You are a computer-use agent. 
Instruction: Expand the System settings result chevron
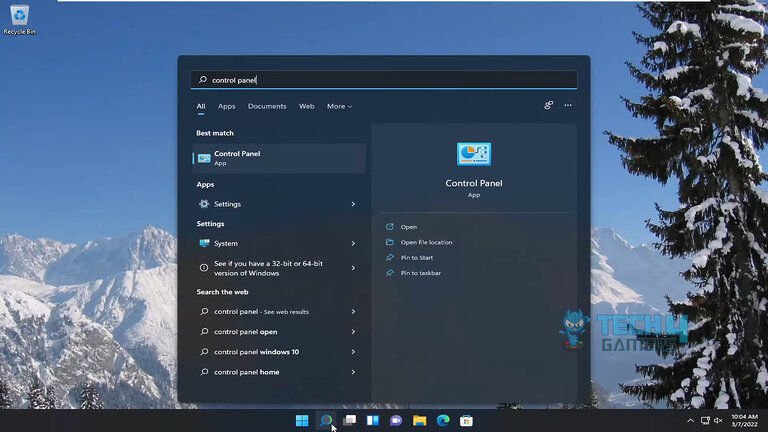pyautogui.click(x=353, y=243)
